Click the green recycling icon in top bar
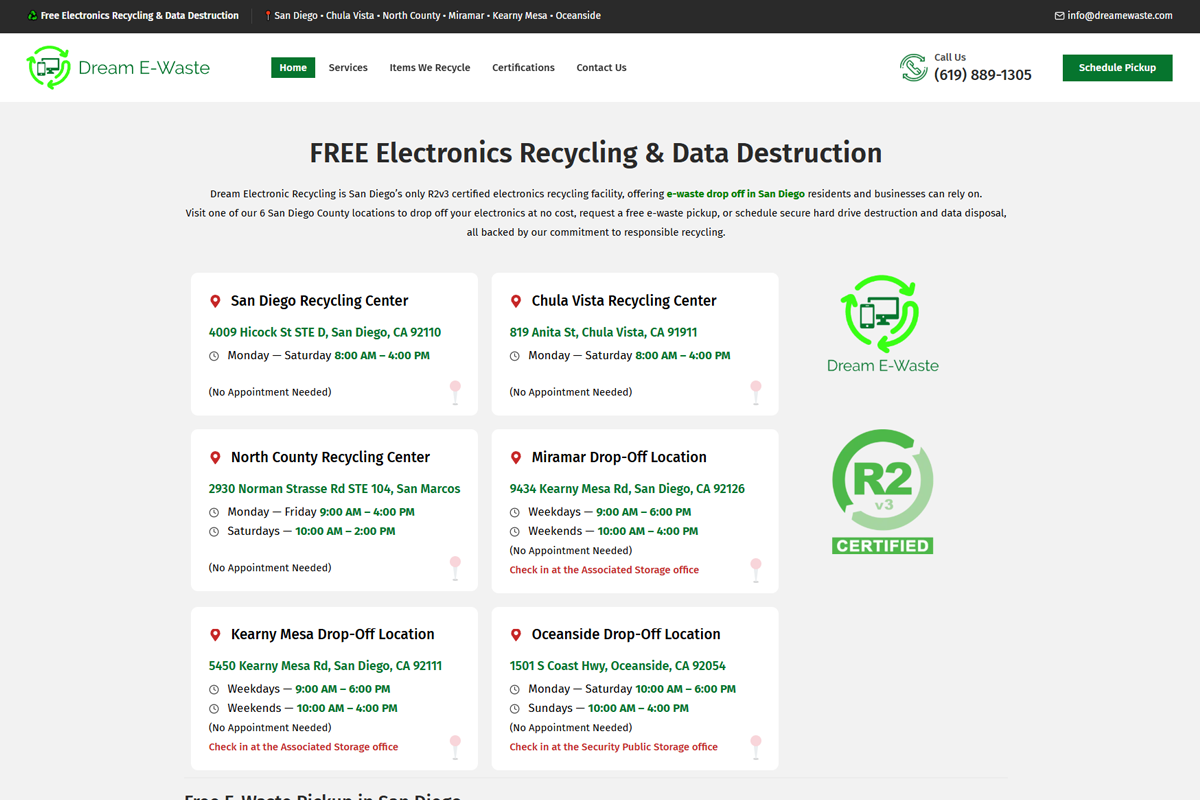Viewport: 1200px width, 800px height. tap(32, 16)
